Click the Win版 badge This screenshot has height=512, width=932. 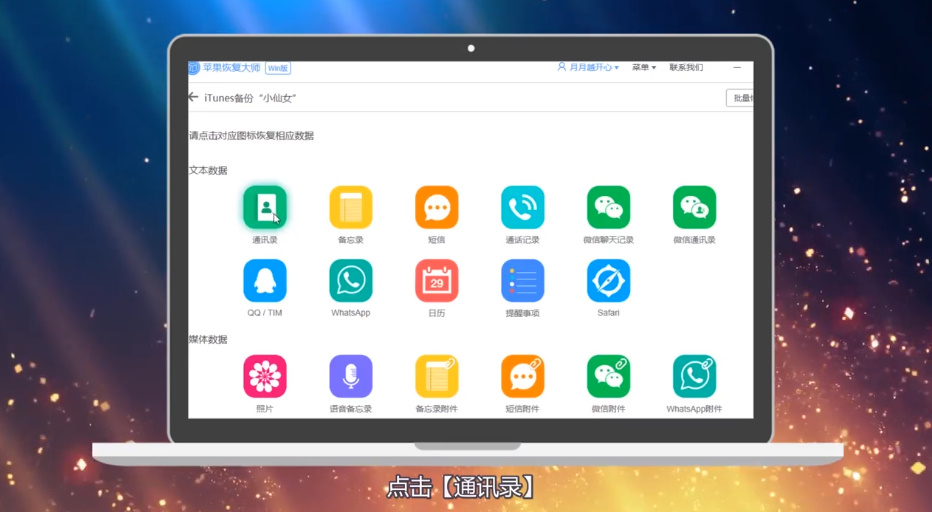click(x=278, y=68)
